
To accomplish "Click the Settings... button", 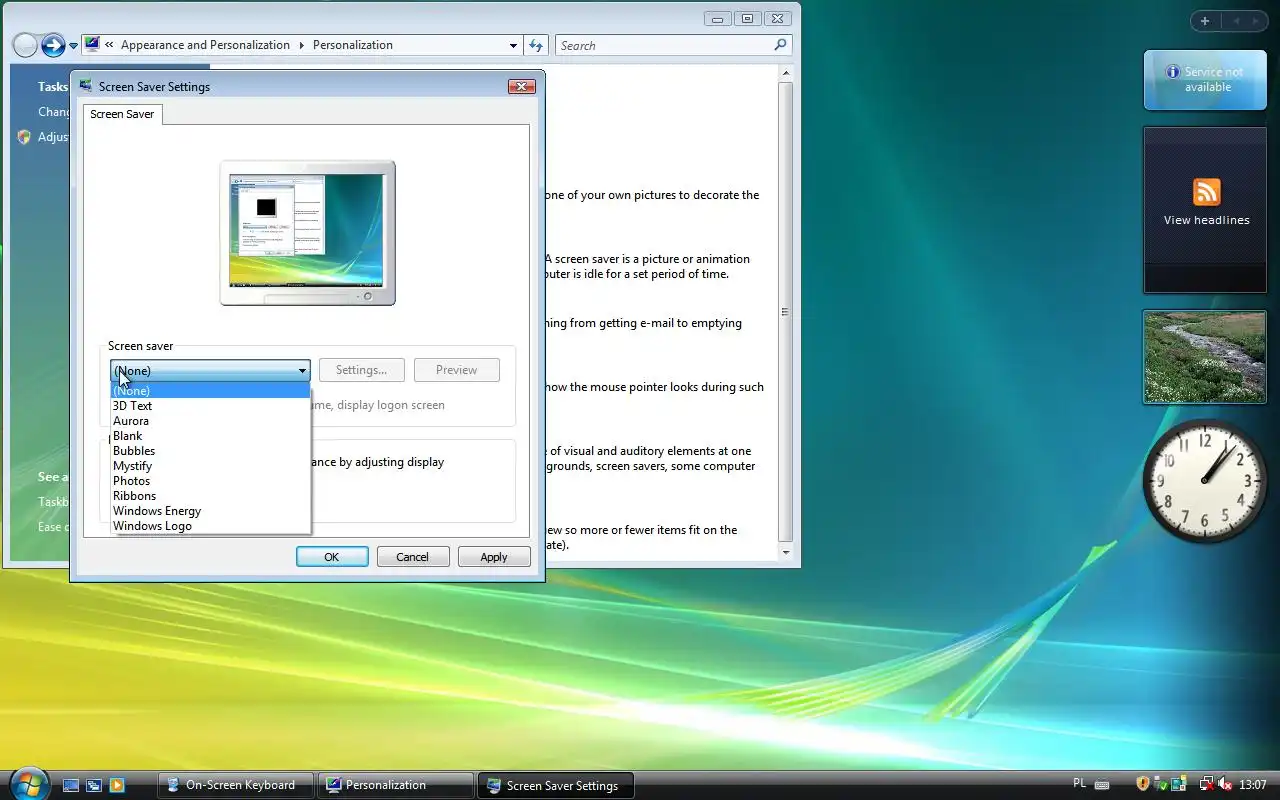I will pyautogui.click(x=361, y=370).
